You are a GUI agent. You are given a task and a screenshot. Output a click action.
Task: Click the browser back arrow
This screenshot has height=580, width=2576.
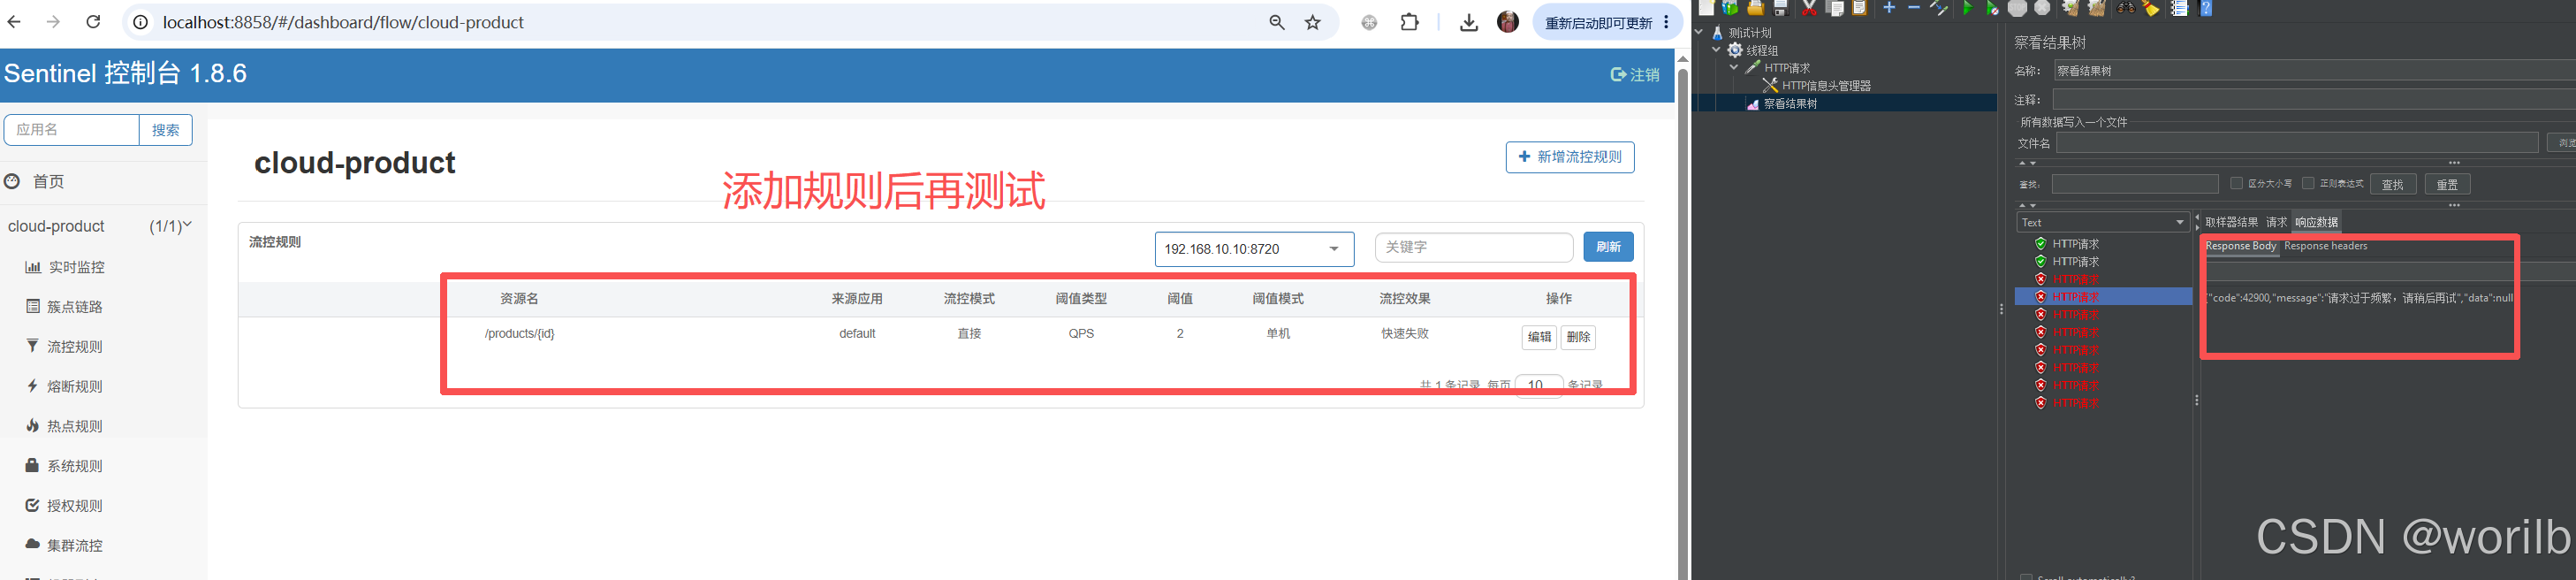14,22
